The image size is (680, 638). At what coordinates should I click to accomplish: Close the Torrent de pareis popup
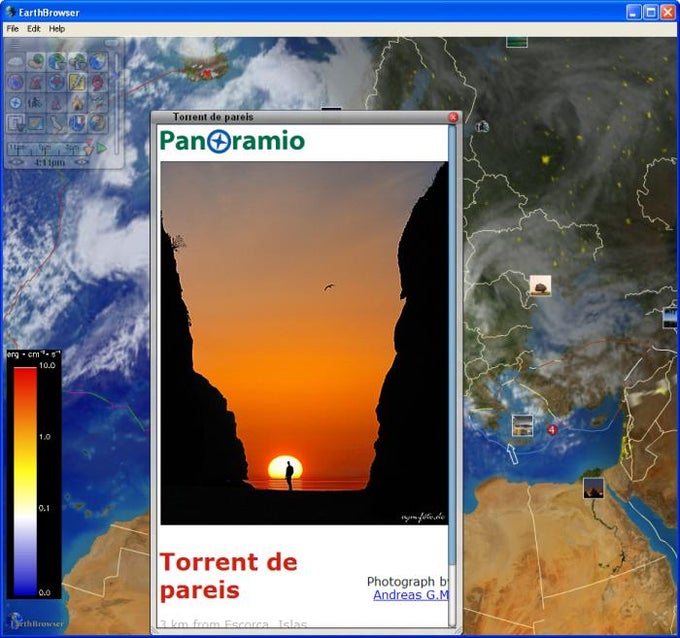coord(453,117)
